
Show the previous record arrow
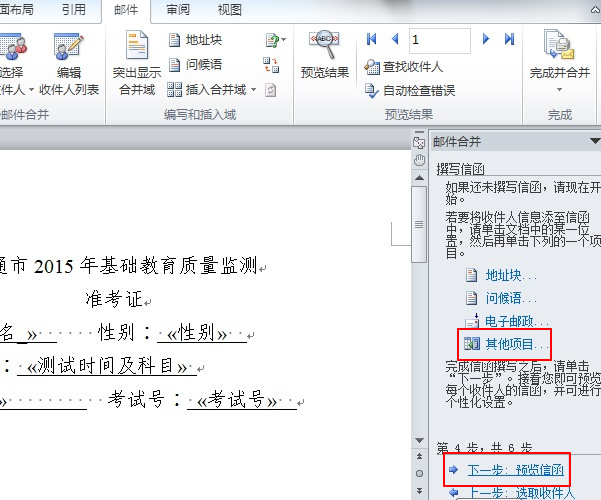point(395,40)
